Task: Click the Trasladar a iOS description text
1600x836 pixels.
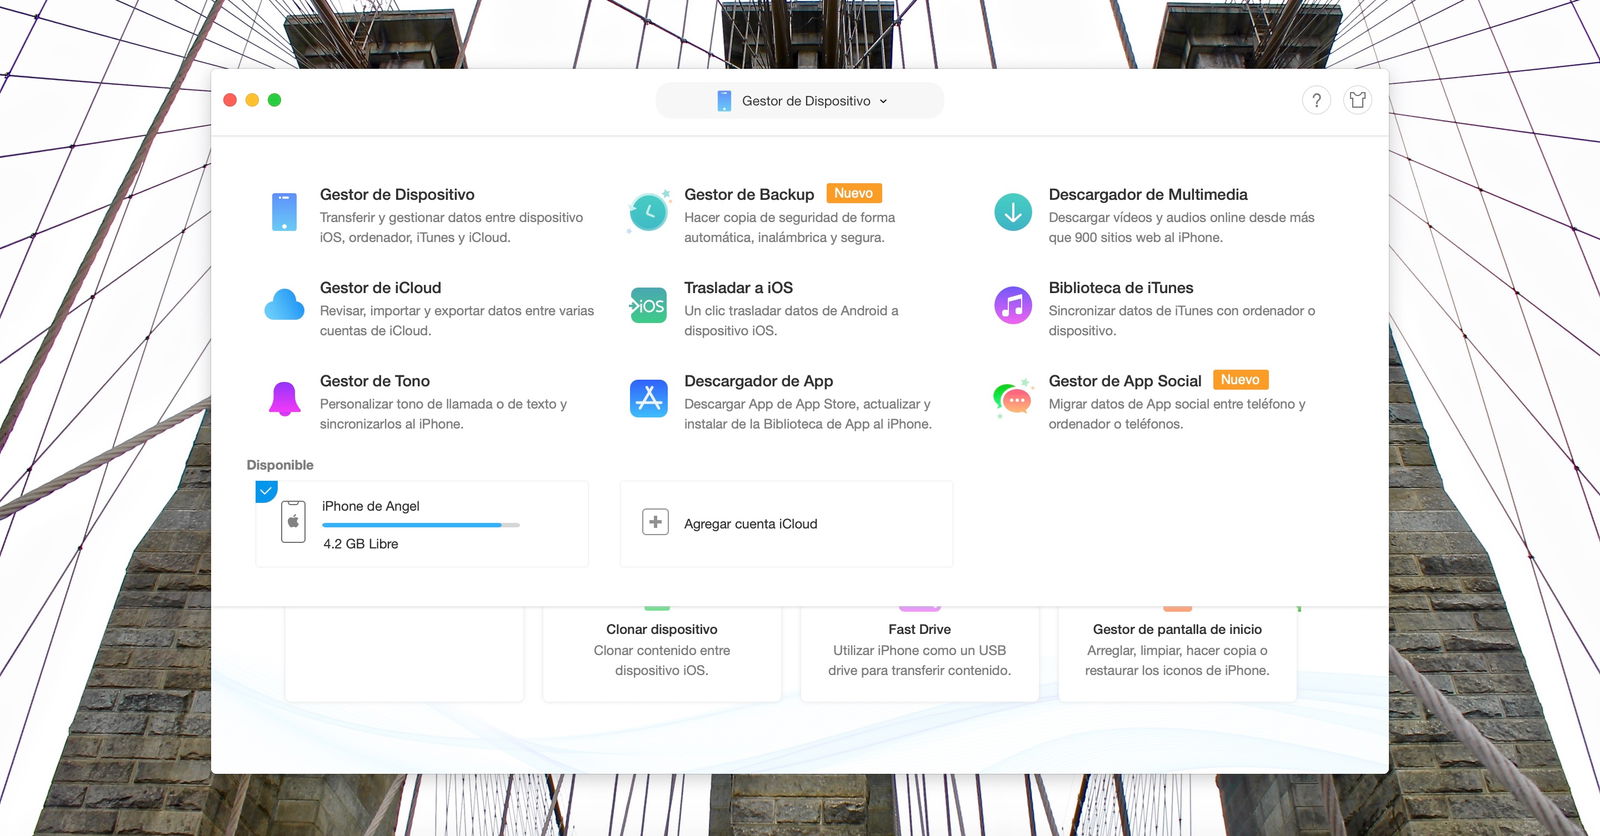Action: coord(791,321)
